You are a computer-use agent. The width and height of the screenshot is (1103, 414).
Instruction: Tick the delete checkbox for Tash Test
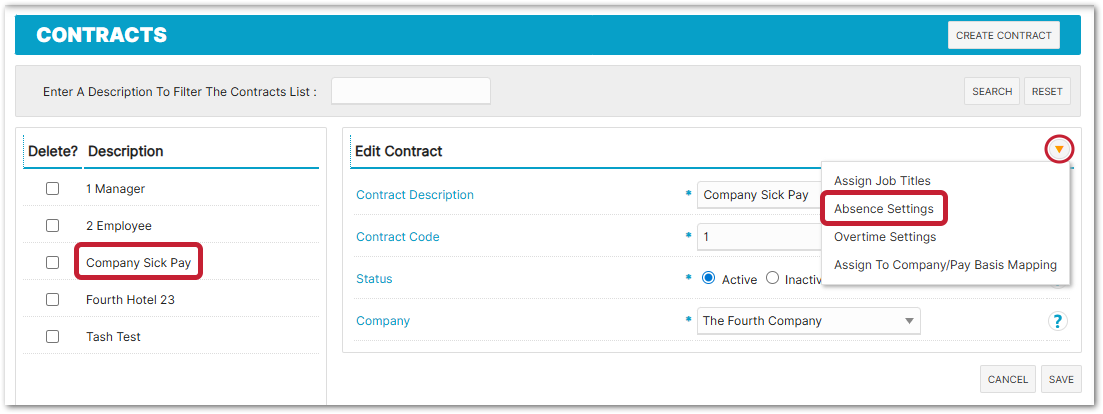[x=52, y=336]
